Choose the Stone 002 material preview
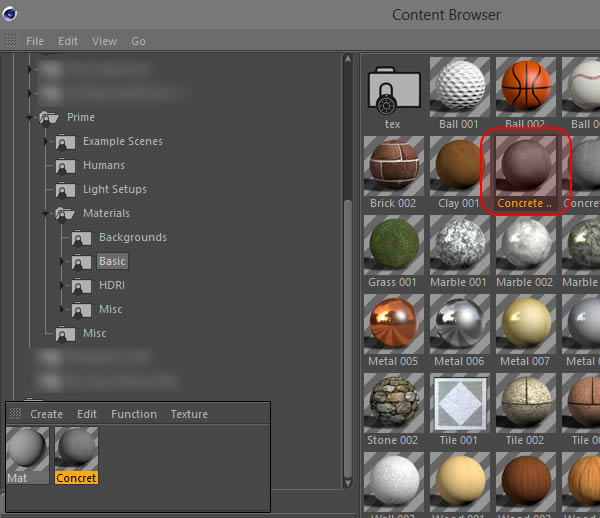 pyautogui.click(x=394, y=403)
